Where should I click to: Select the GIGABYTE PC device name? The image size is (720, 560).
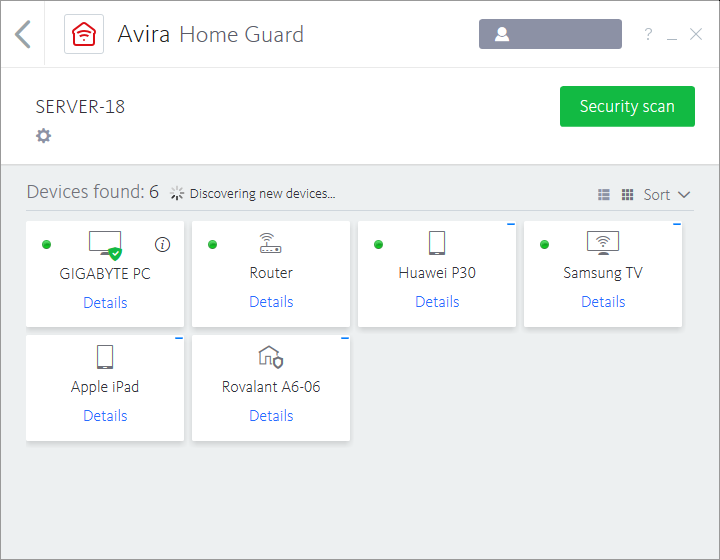(105, 274)
